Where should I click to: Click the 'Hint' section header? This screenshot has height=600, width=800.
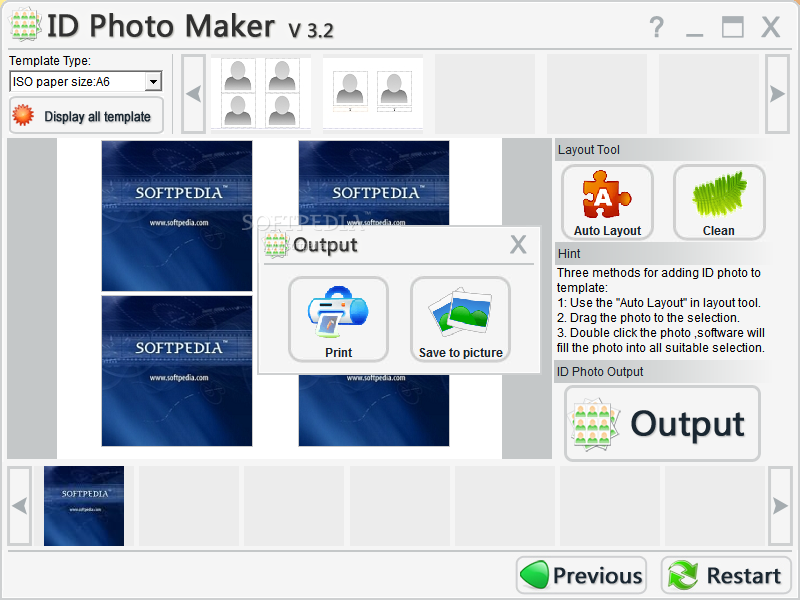(x=569, y=254)
